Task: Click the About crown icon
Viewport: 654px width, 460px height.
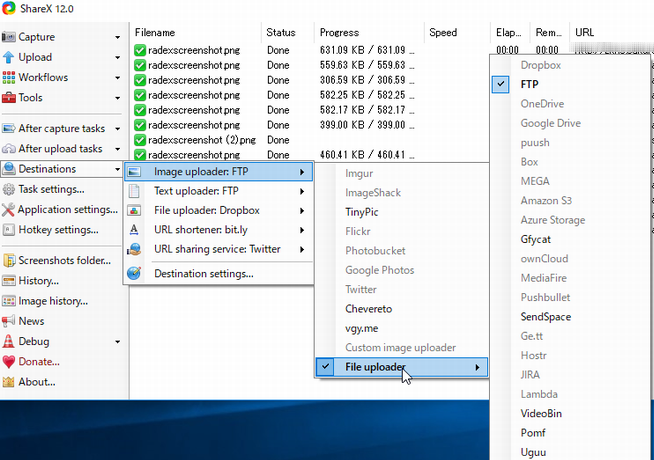Action: (9, 382)
